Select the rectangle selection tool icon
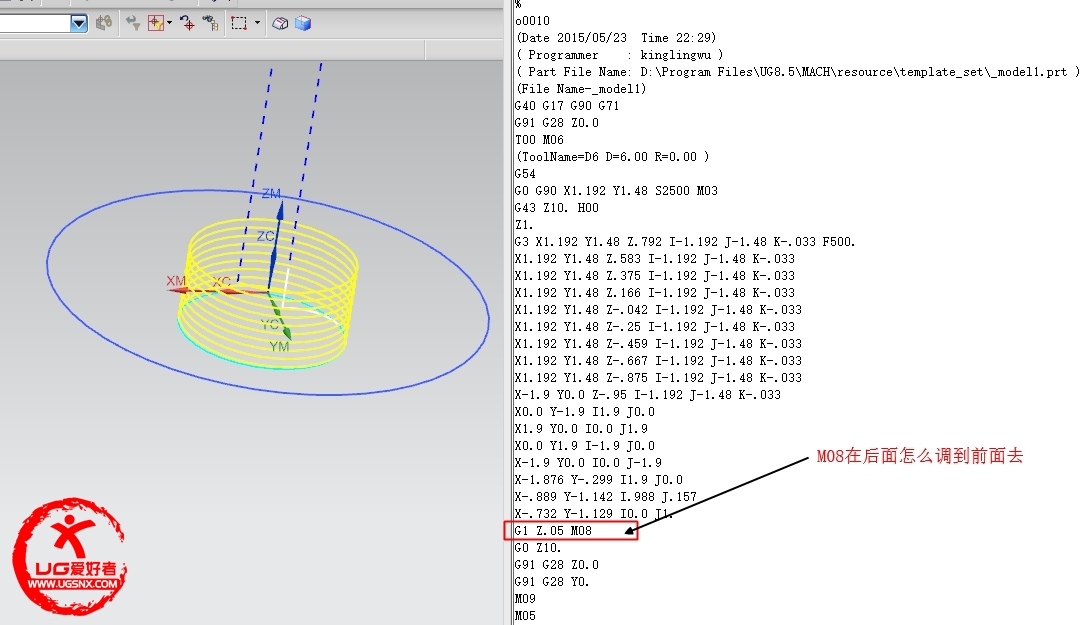The width and height of the screenshot is (1088, 625). pos(239,24)
